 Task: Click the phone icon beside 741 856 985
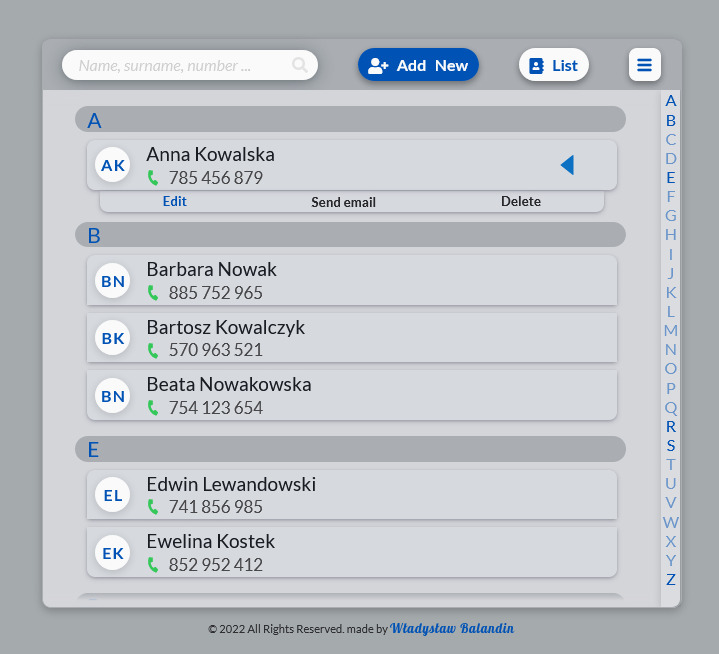(153, 507)
